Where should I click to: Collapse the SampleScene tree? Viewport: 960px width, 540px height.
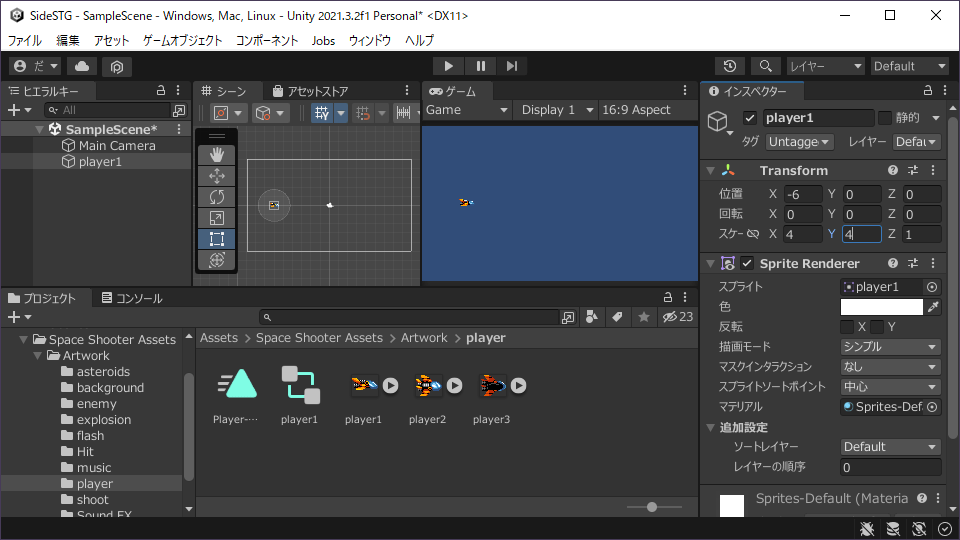pyautogui.click(x=39, y=129)
